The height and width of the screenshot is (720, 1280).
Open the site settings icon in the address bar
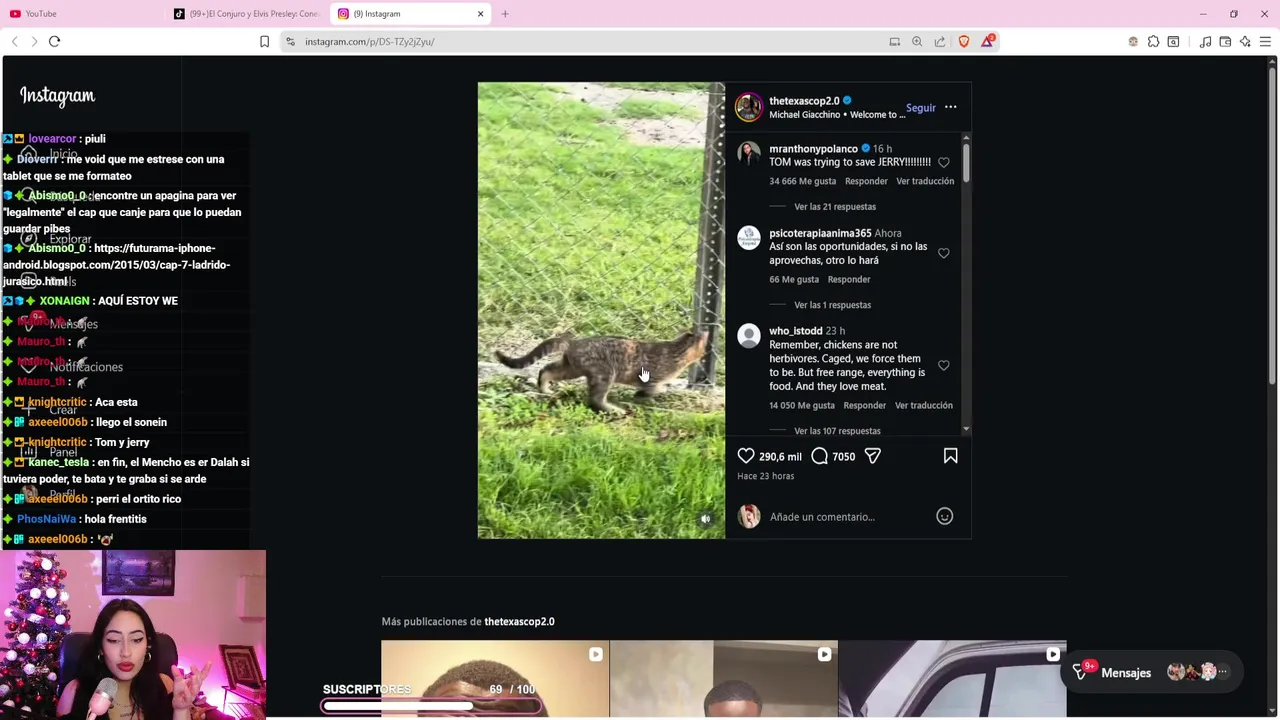click(290, 41)
